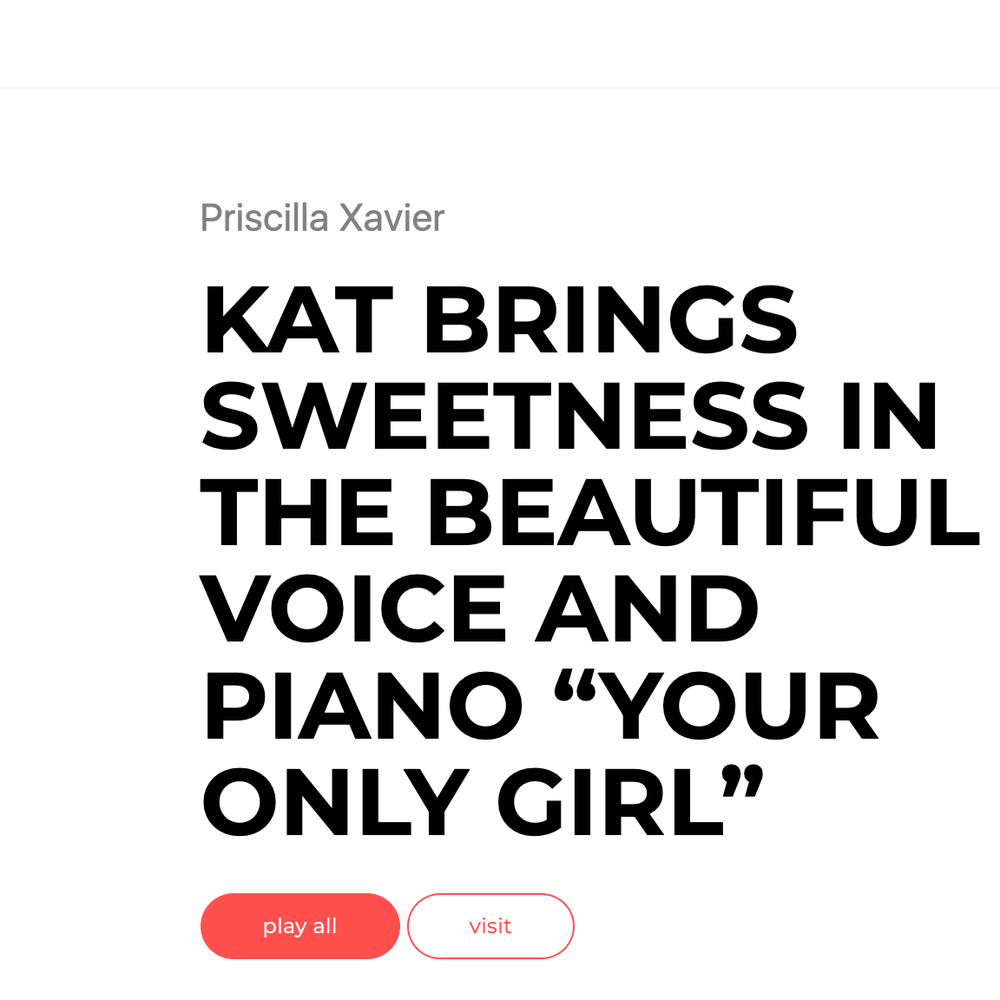This screenshot has height=1000, width=1000.
Task: Click the word IN after SWEETNESS
Action: 890,416
